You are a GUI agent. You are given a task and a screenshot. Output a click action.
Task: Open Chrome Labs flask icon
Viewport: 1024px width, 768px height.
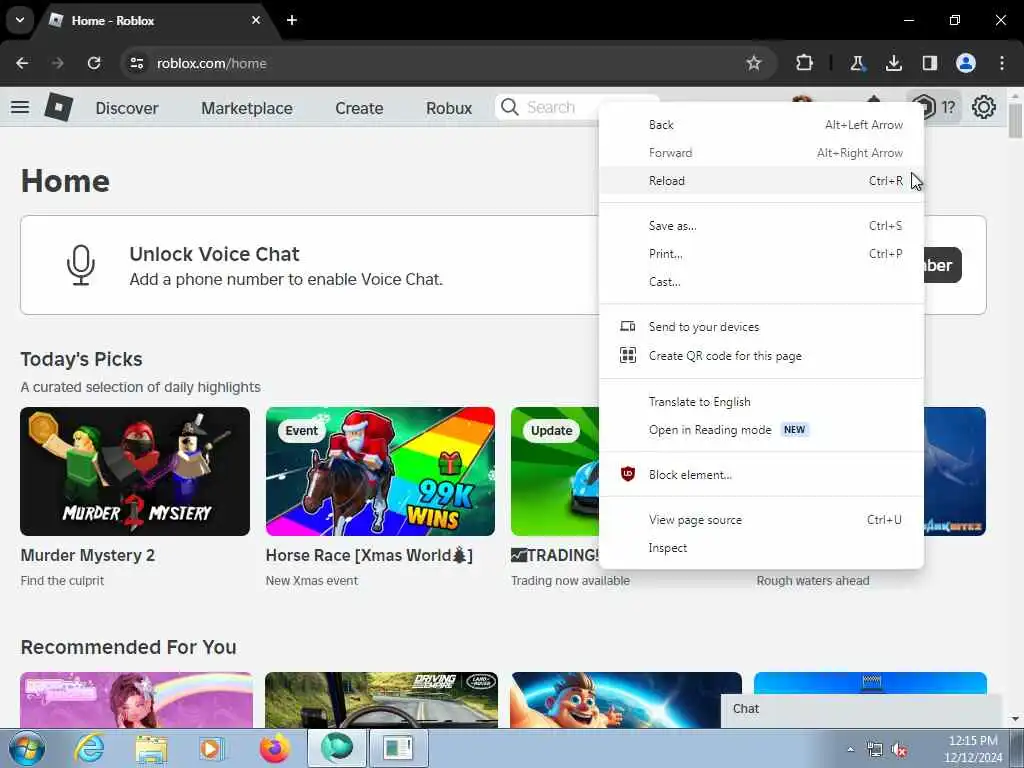pos(857,63)
